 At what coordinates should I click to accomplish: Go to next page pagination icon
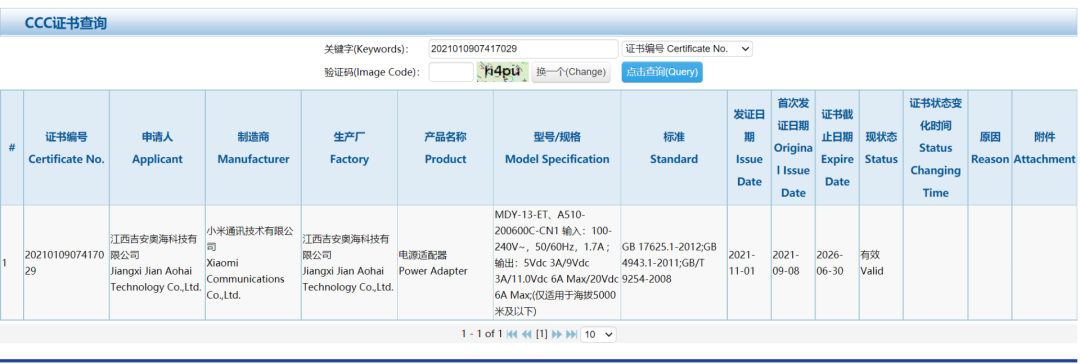(557, 334)
